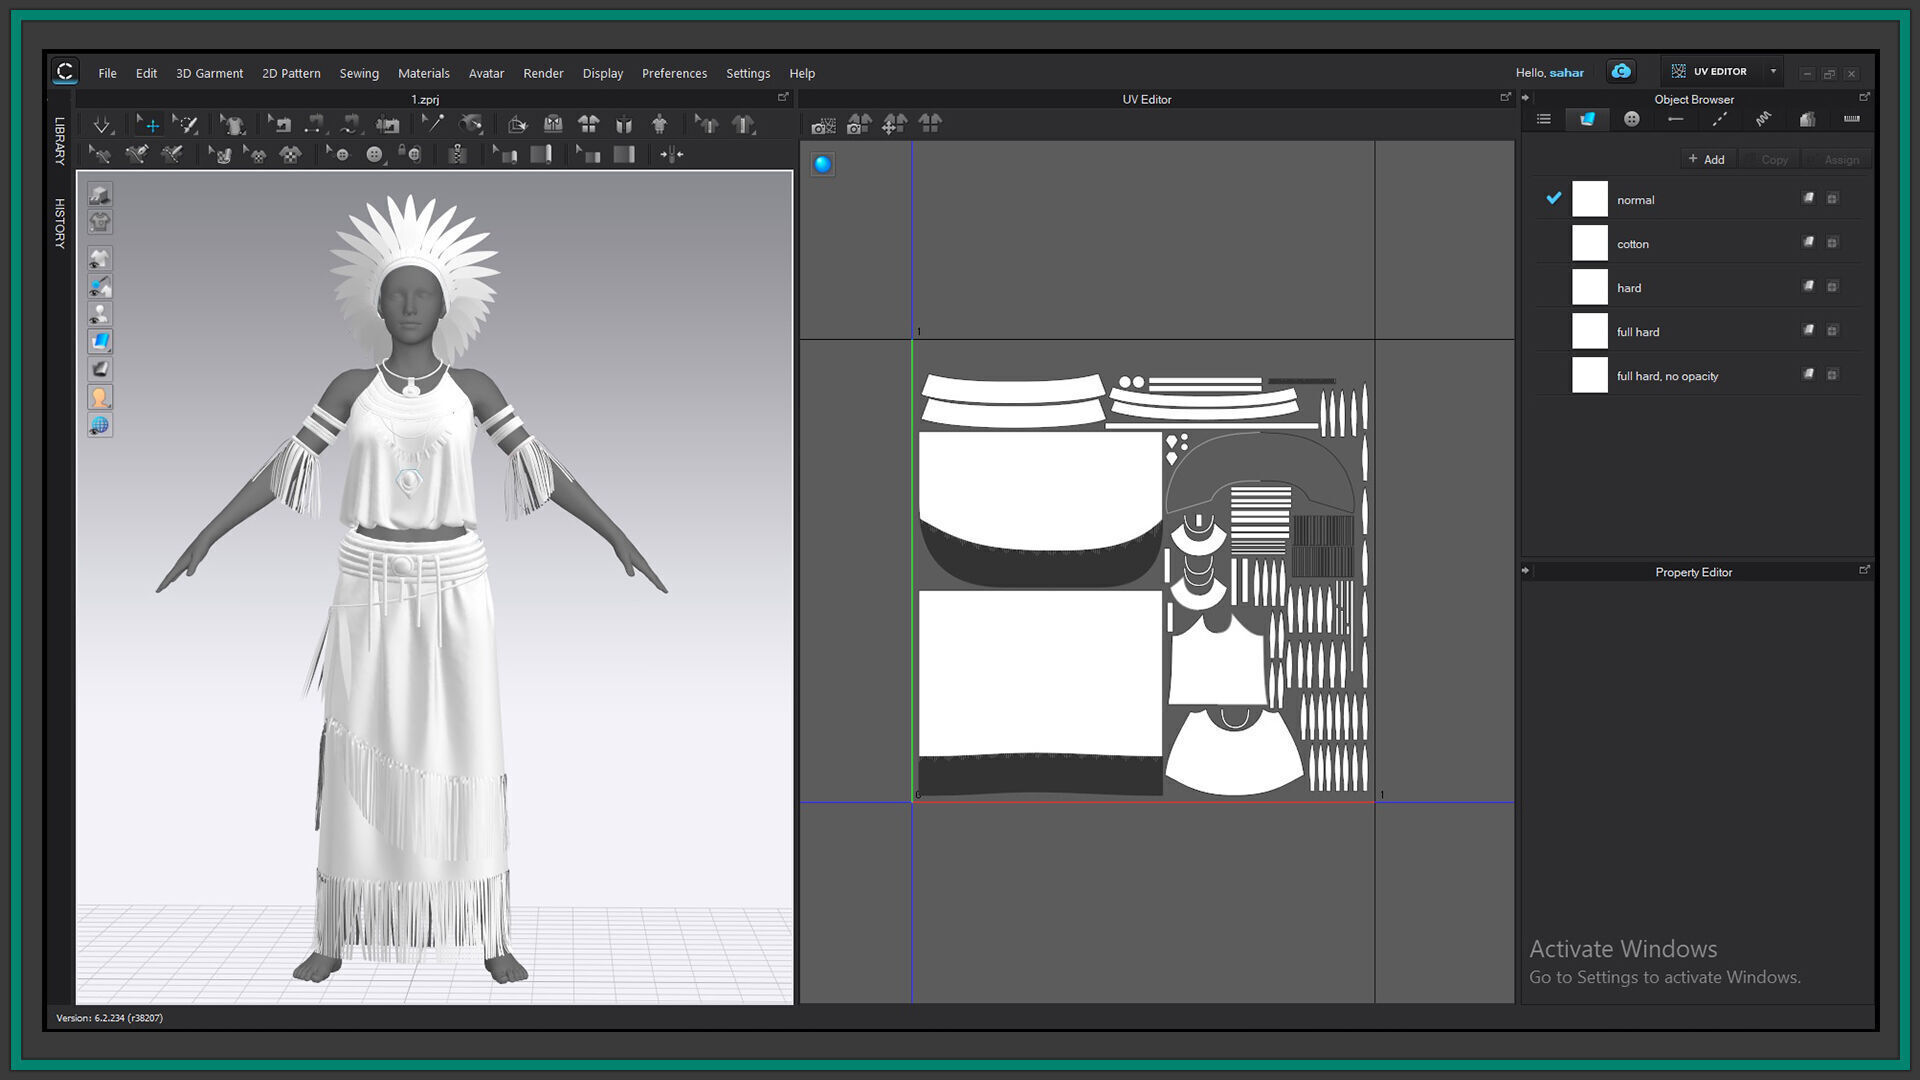Collapse the Property Editor with arrow
The image size is (1920, 1080).
1526,571
